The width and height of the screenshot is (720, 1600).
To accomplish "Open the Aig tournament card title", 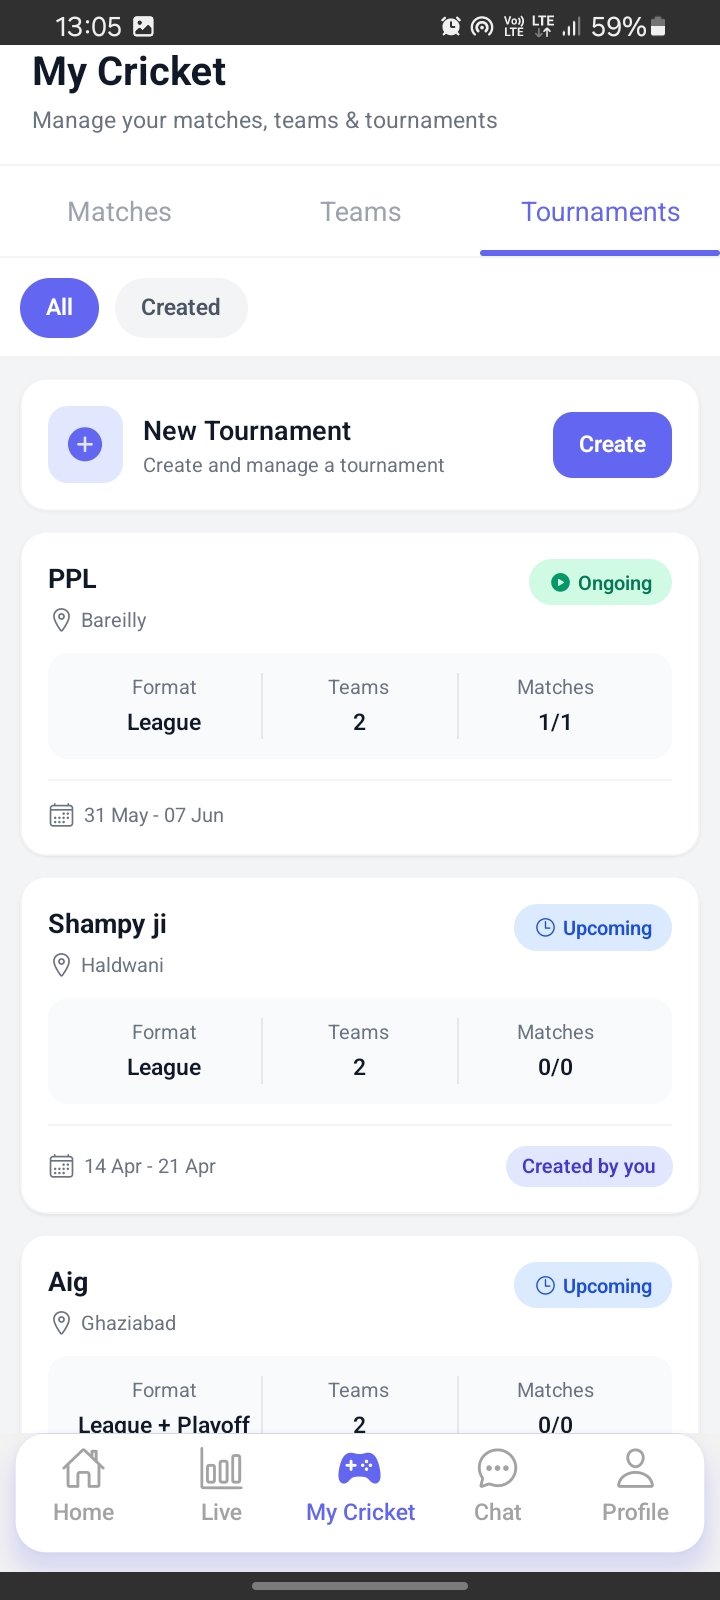I will [68, 1282].
